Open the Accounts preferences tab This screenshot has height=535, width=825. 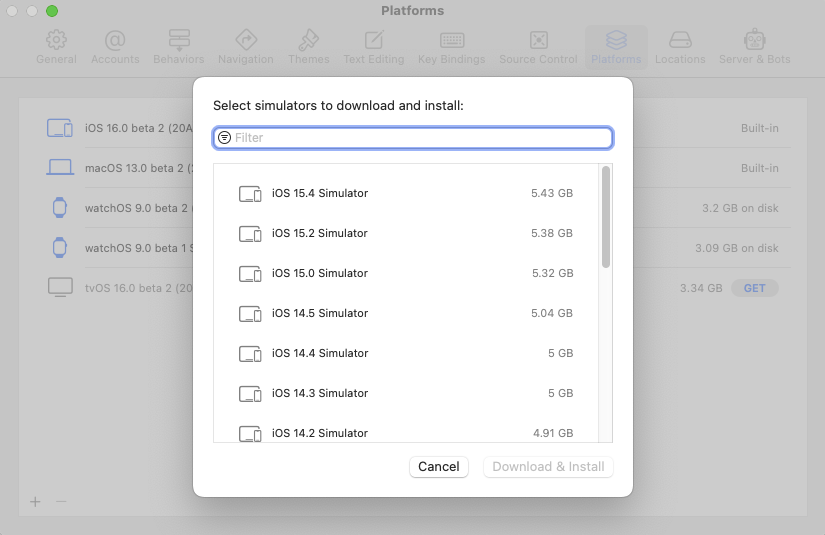[115, 46]
